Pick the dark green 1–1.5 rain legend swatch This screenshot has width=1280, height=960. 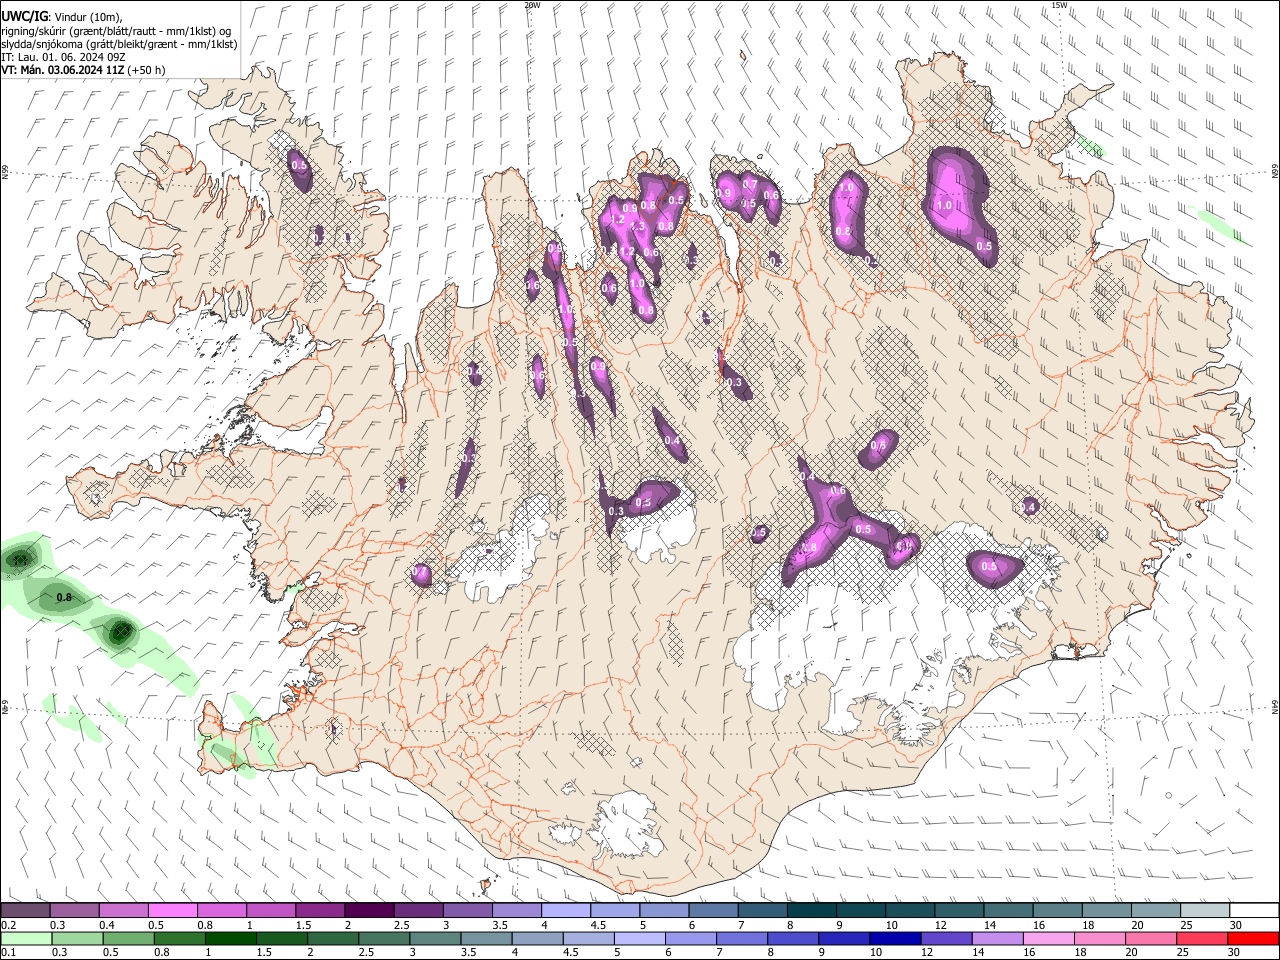pos(229,938)
